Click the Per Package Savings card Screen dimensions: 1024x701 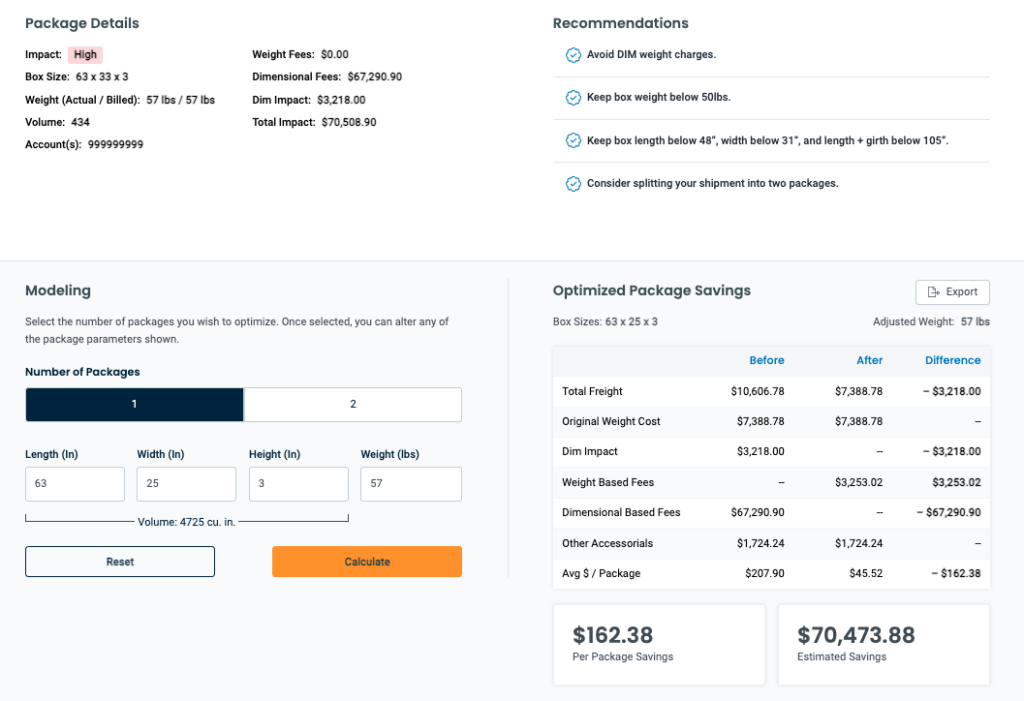pos(659,644)
